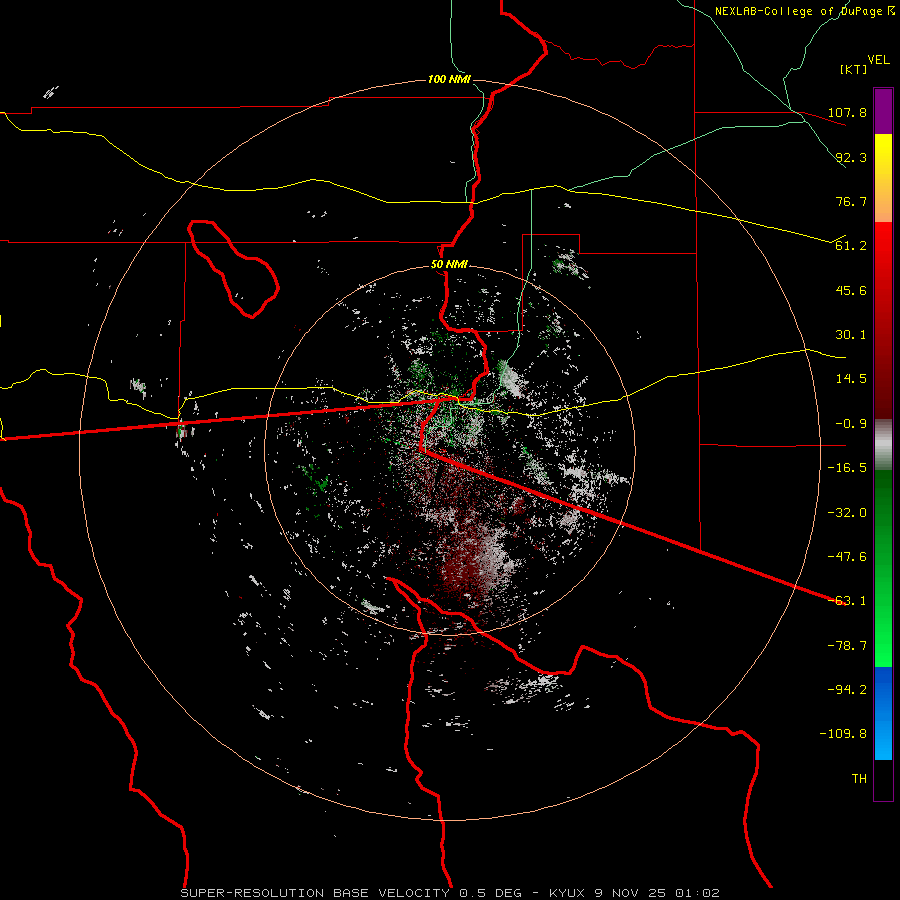900x900 pixels.
Task: Click the 100 NMI range ring label
Action: tap(449, 79)
